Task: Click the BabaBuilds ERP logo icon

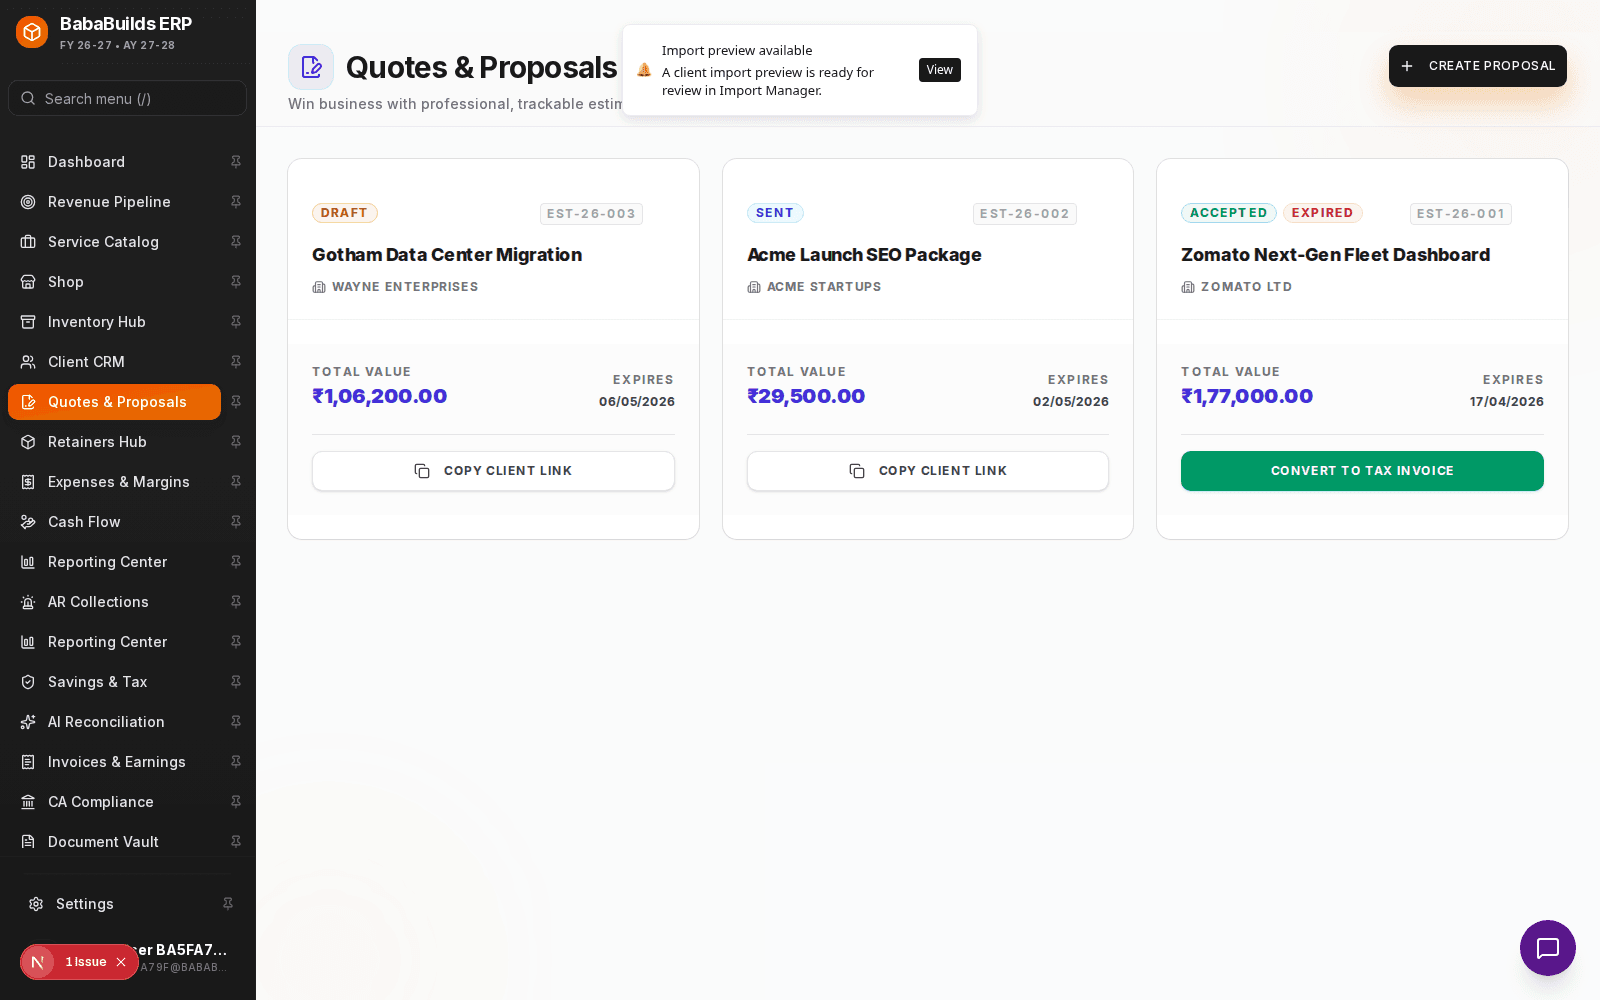Action: [32, 32]
